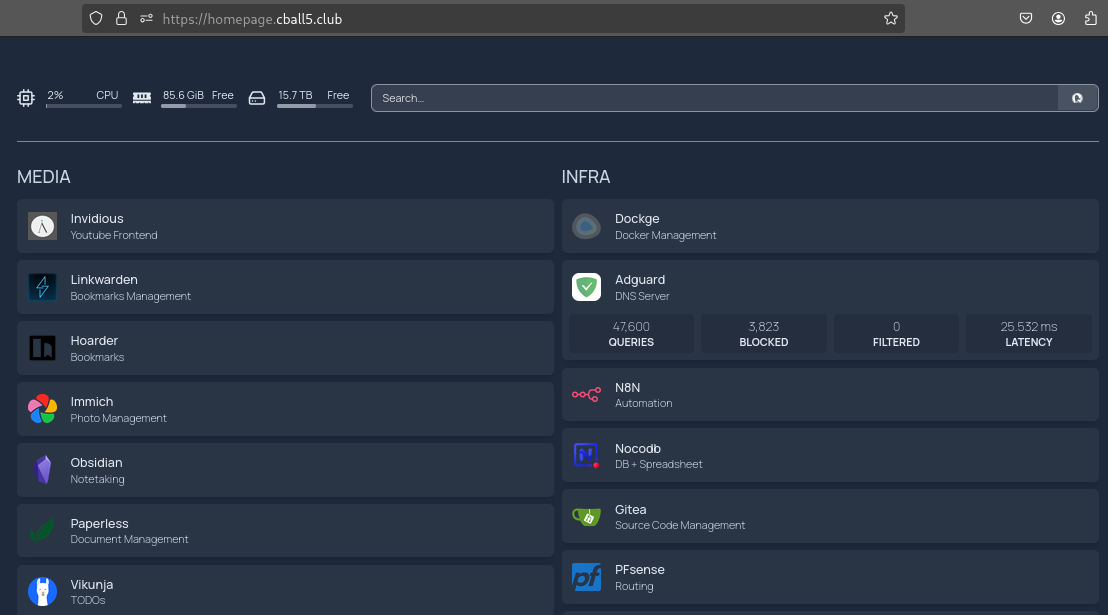
Task: Collapse the INFRA section heading
Action: (586, 177)
